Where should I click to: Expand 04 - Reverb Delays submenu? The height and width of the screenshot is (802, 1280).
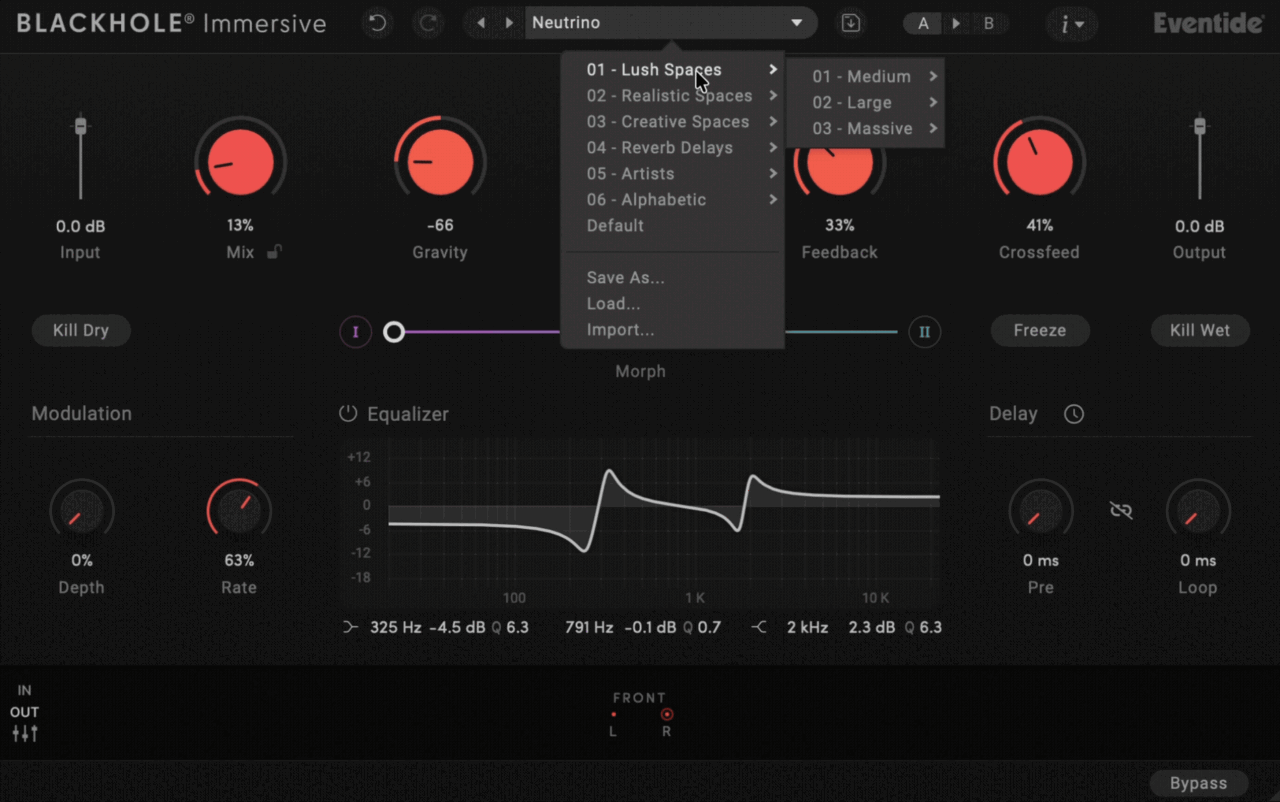(673, 148)
